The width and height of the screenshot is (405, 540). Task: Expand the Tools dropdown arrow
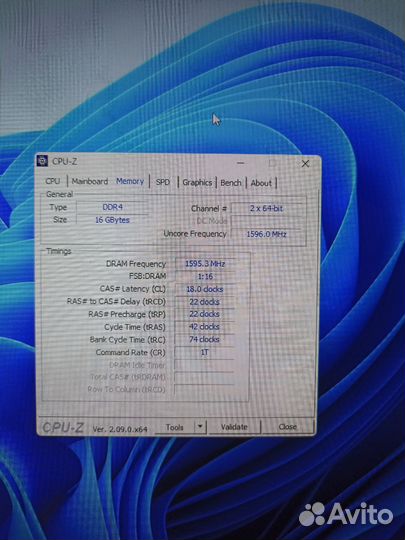coord(200,427)
